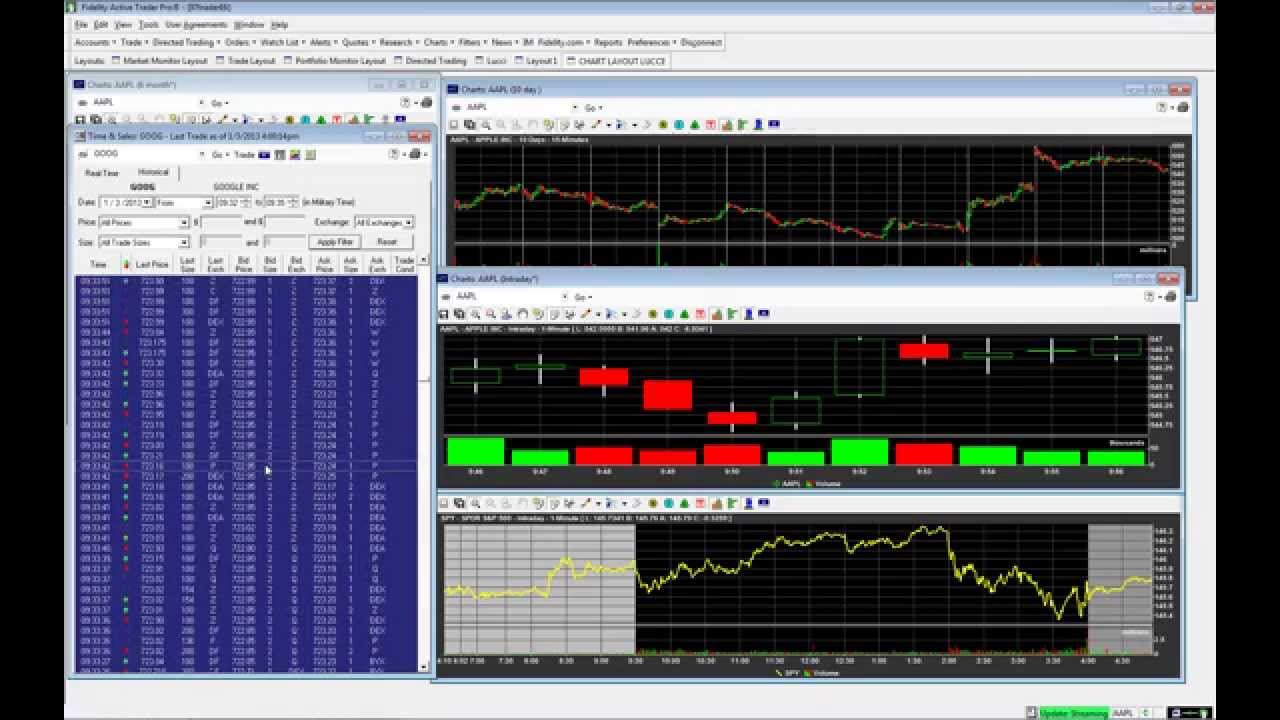
Task: Click the red calendar icon in 30-day chart toolbar
Action: tap(711, 124)
